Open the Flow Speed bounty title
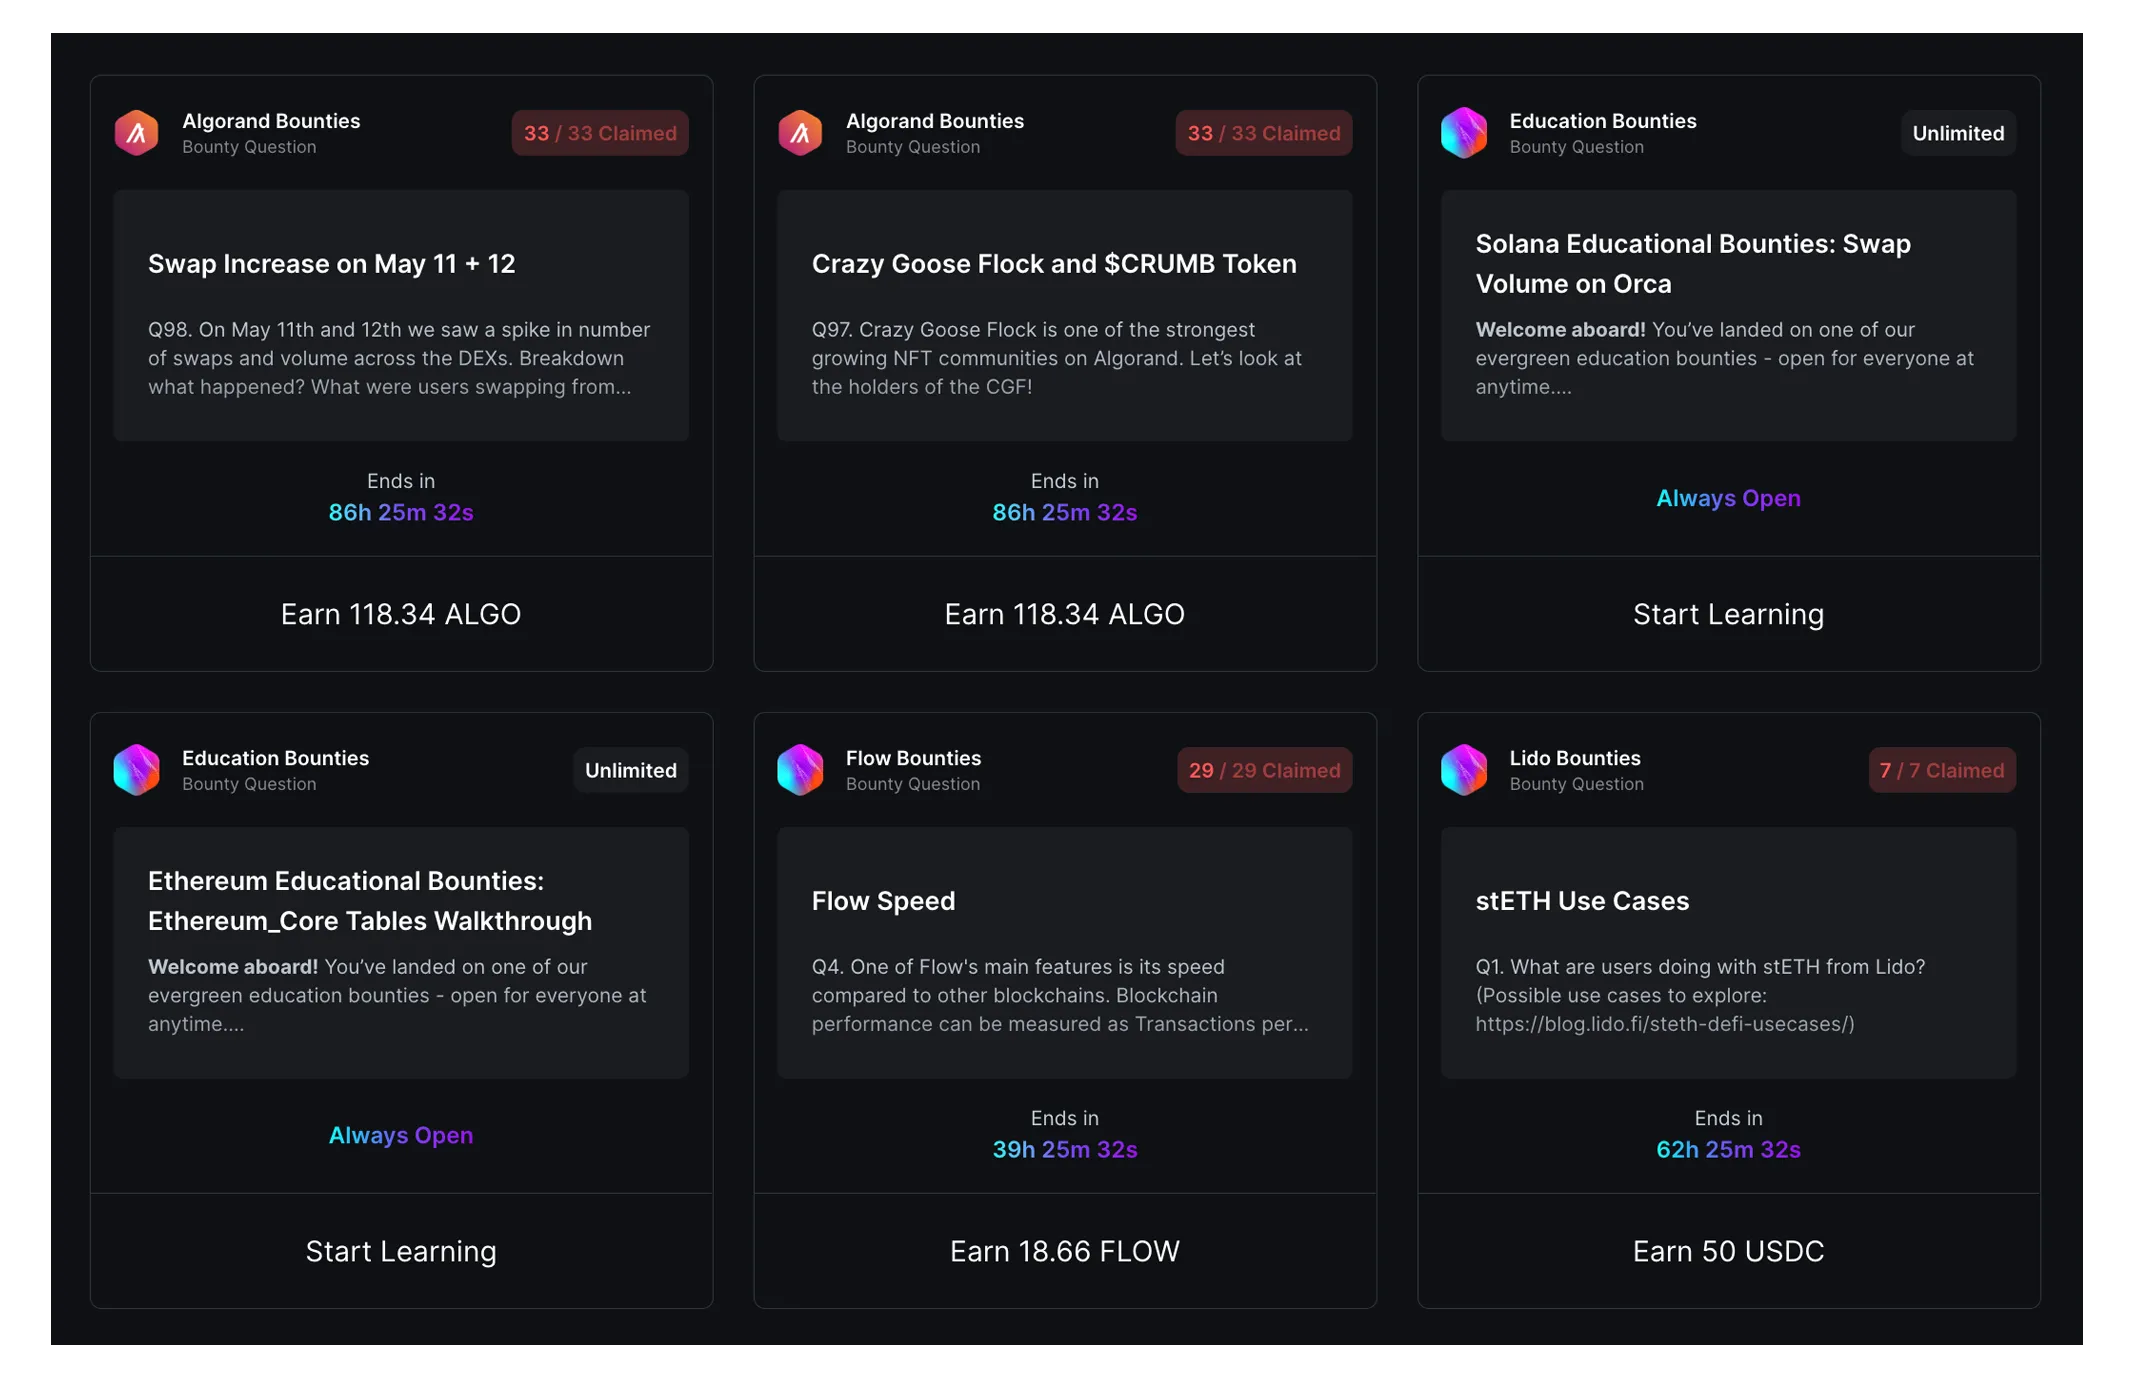This screenshot has width=2134, height=1378. [x=884, y=901]
